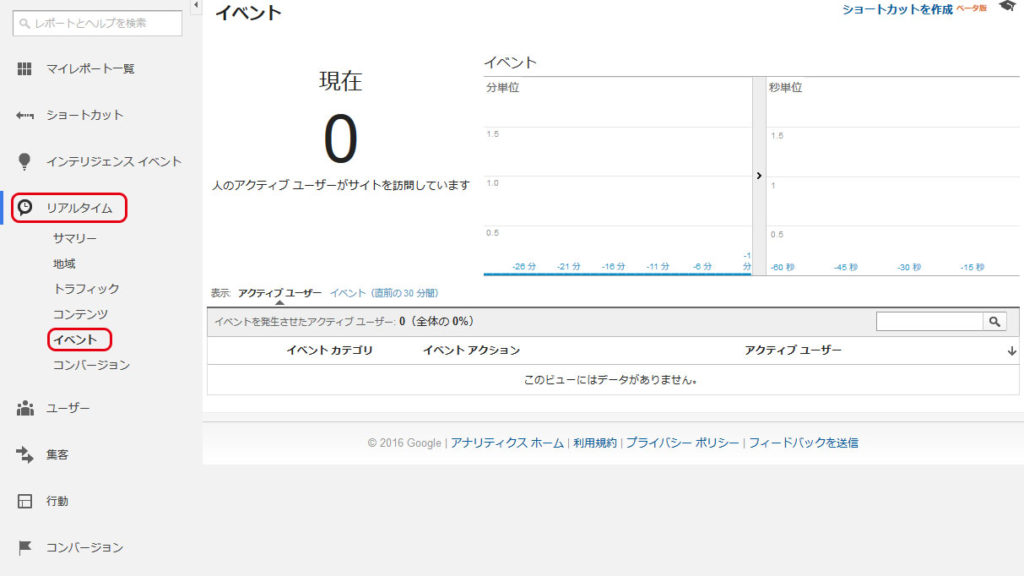Collapse the sidebar with the left arrow
This screenshot has width=1024, height=576.
(x=195, y=6)
